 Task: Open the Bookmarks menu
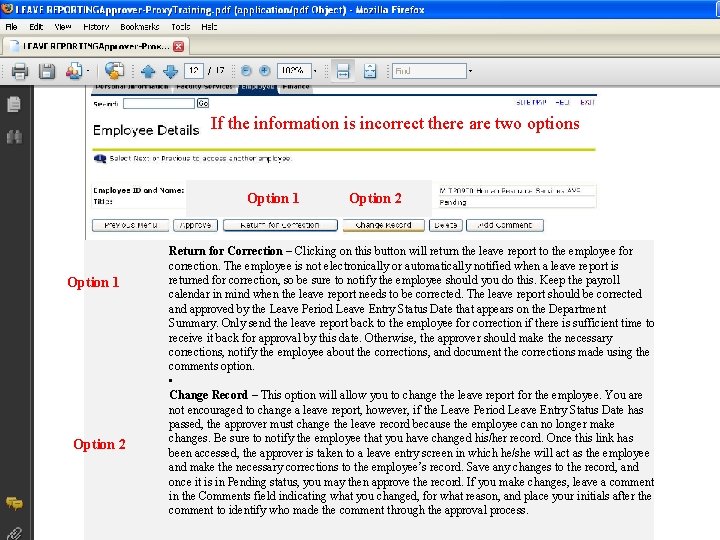[x=140, y=27]
